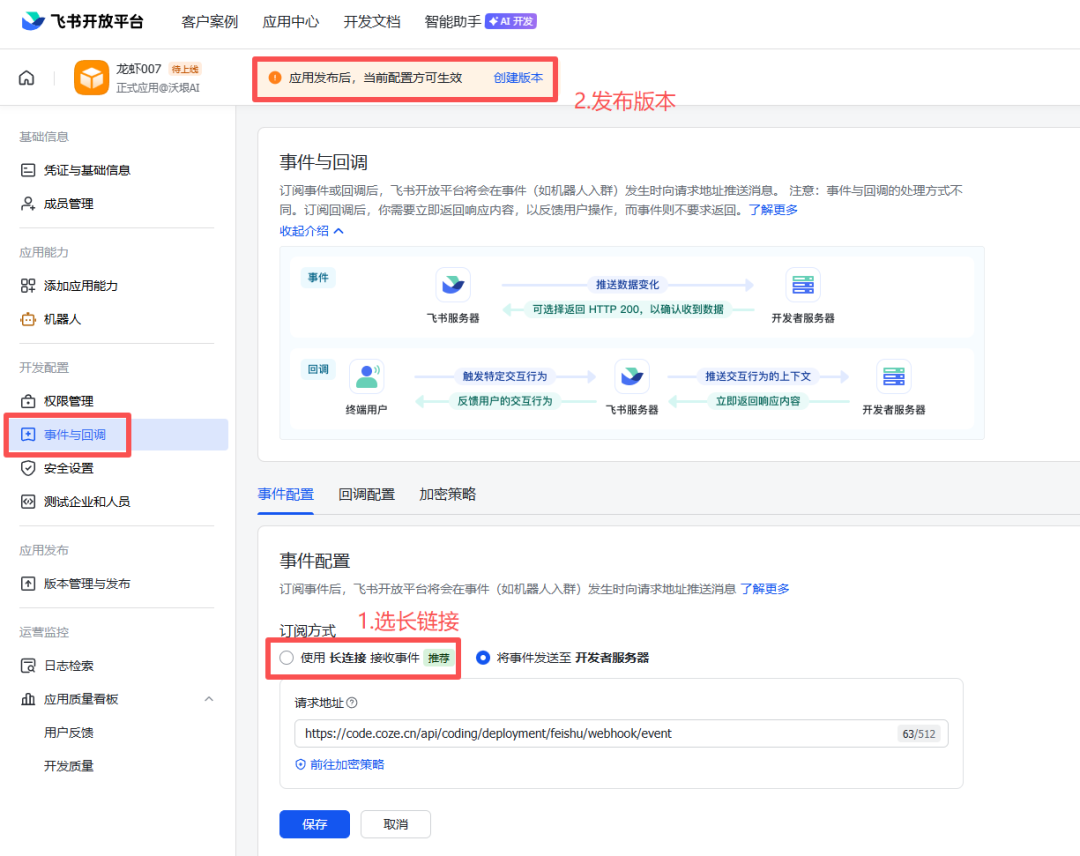Switch to the 回调配置 tab
The width and height of the screenshot is (1080, 856).
pos(366,494)
